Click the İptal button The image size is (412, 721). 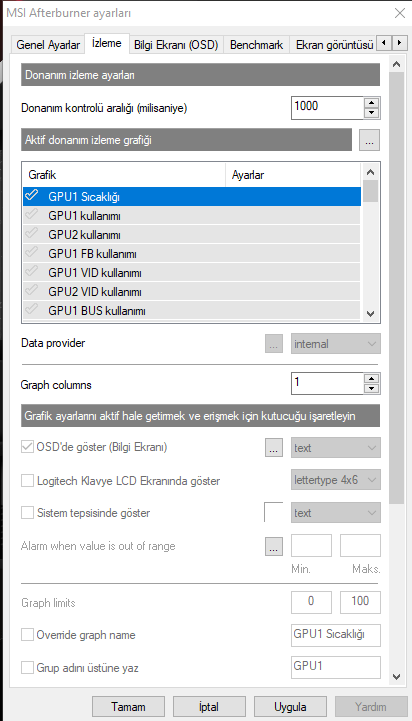pos(209,707)
